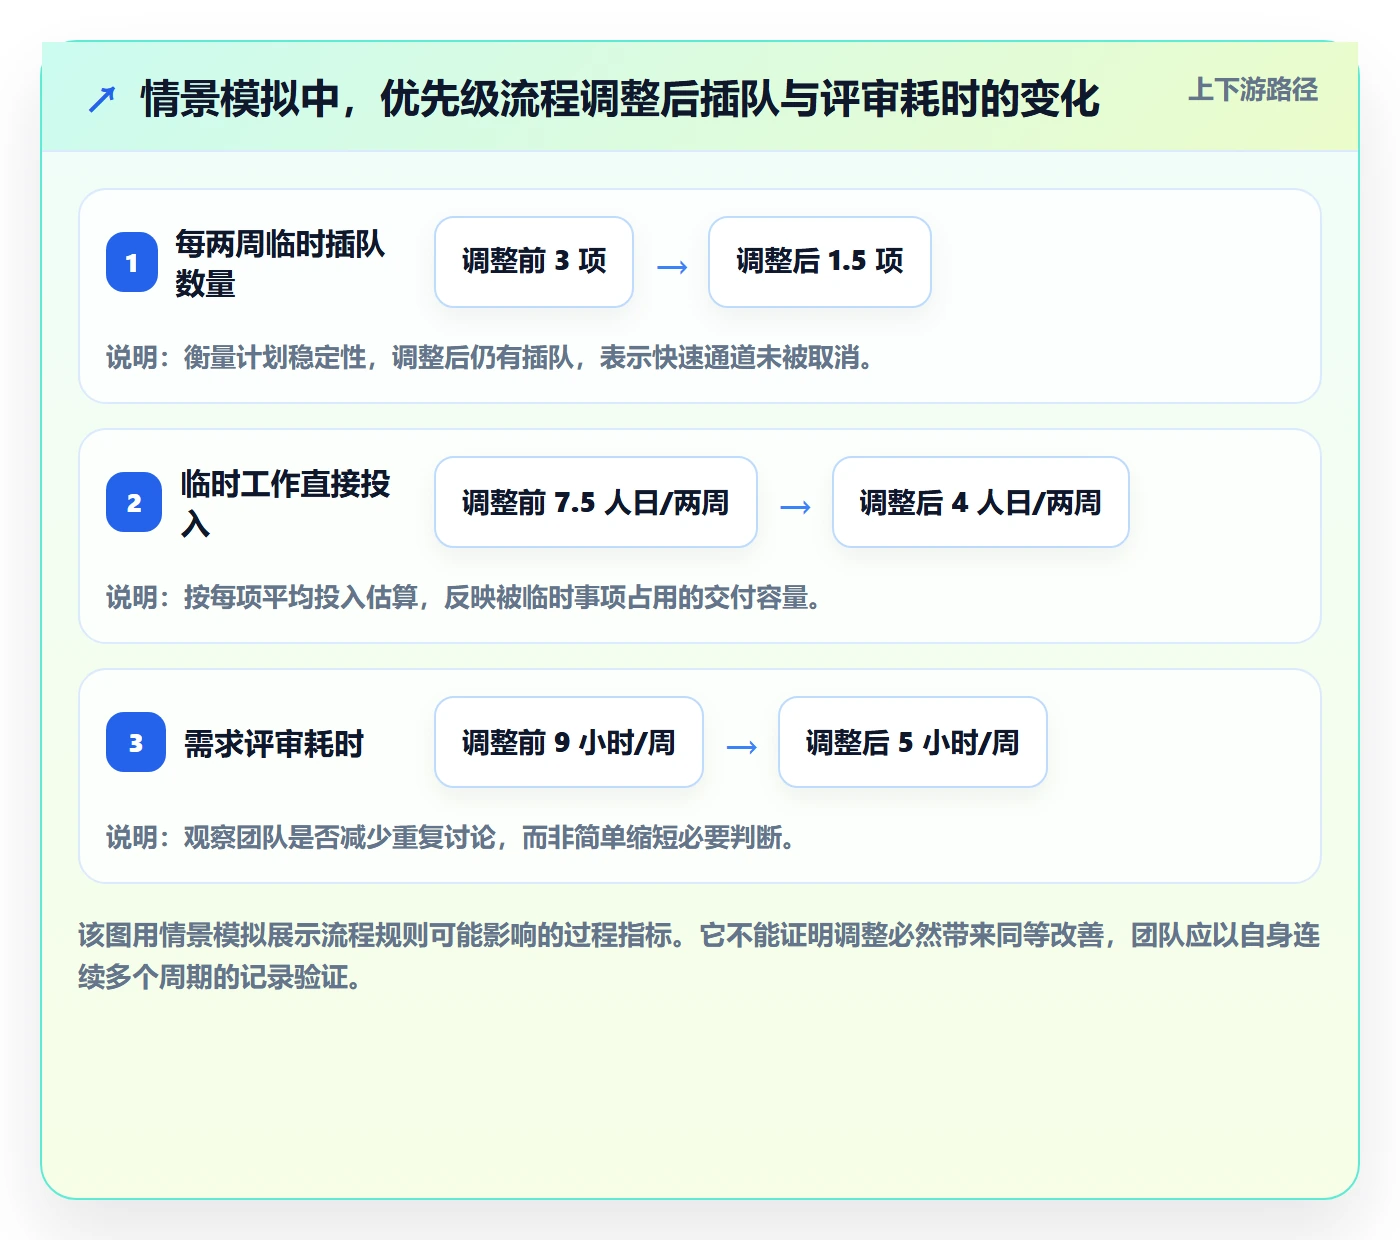The height and width of the screenshot is (1240, 1400).
Task: Click the 调整前 3 项 pill
Action: click(534, 262)
